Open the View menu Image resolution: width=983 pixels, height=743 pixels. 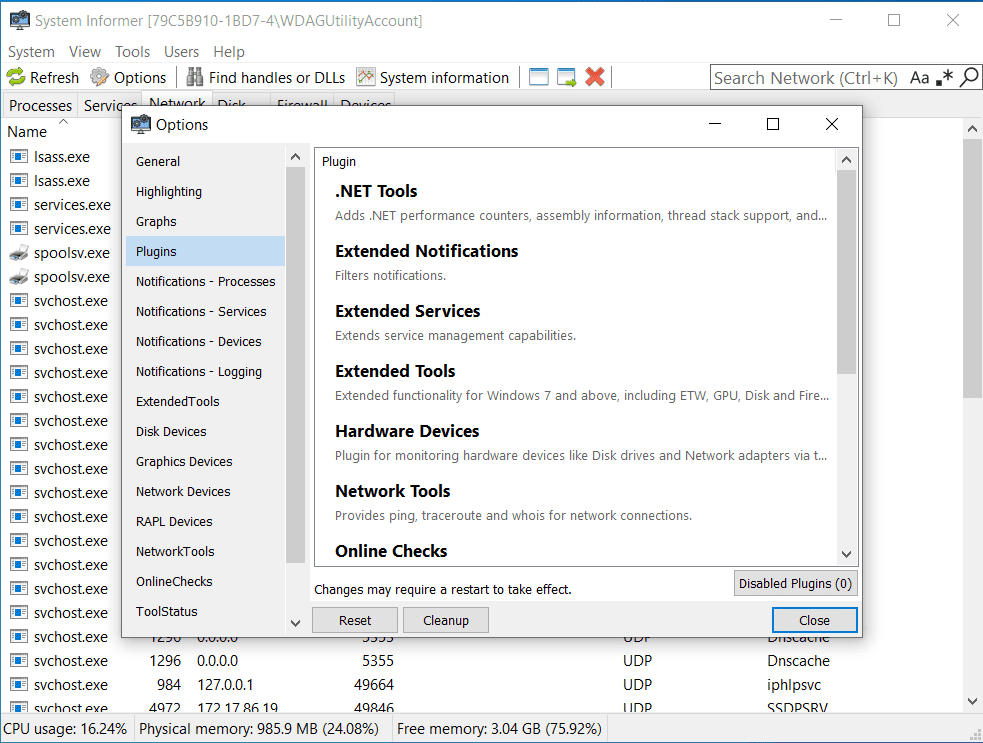(x=85, y=51)
